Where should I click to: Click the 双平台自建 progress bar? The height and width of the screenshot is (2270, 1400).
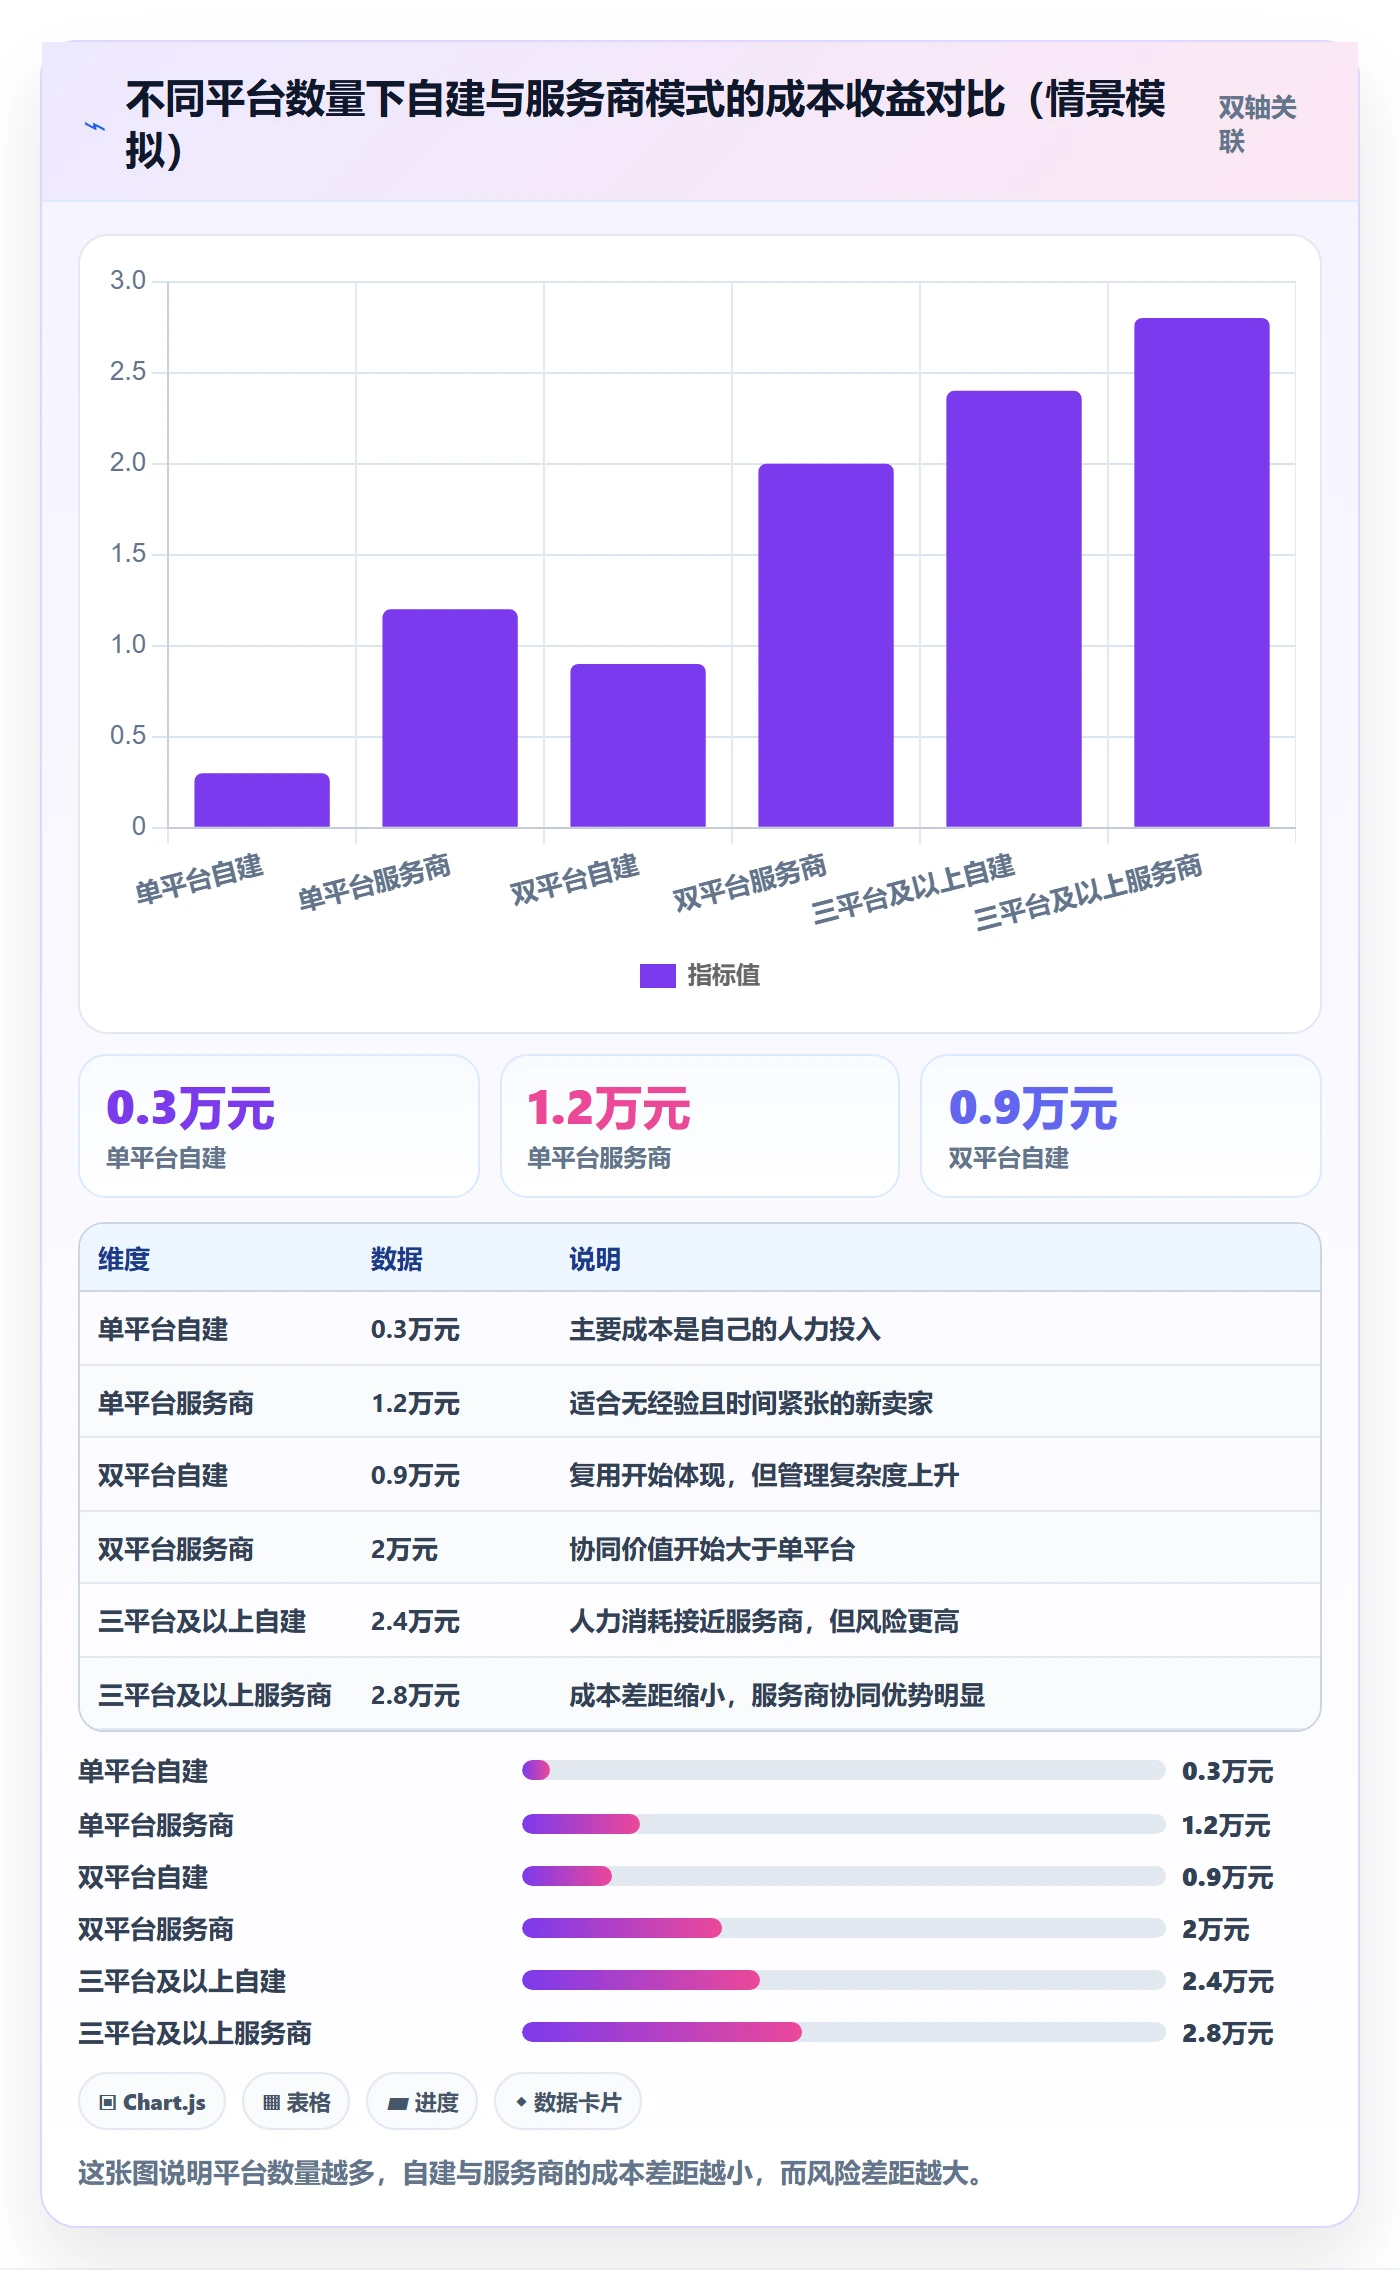click(843, 1876)
